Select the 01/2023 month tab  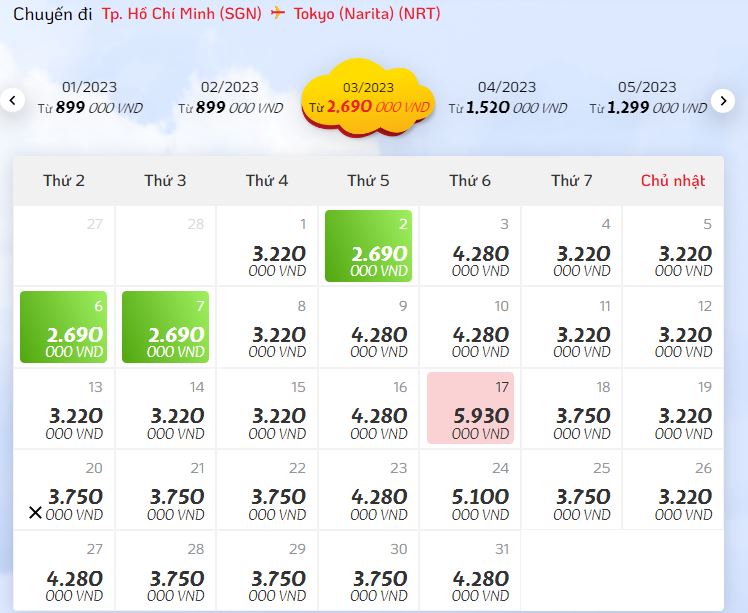[x=90, y=98]
